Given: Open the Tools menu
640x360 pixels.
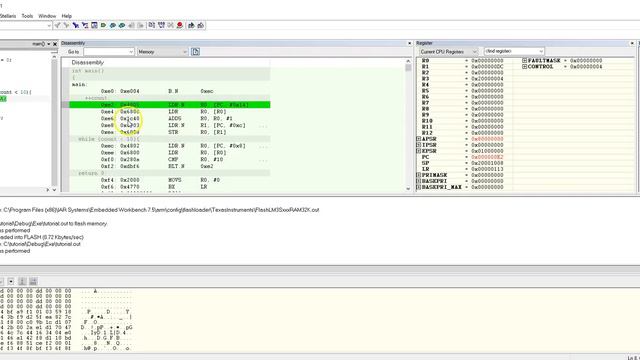Looking at the screenshot, I should click(x=27, y=16).
